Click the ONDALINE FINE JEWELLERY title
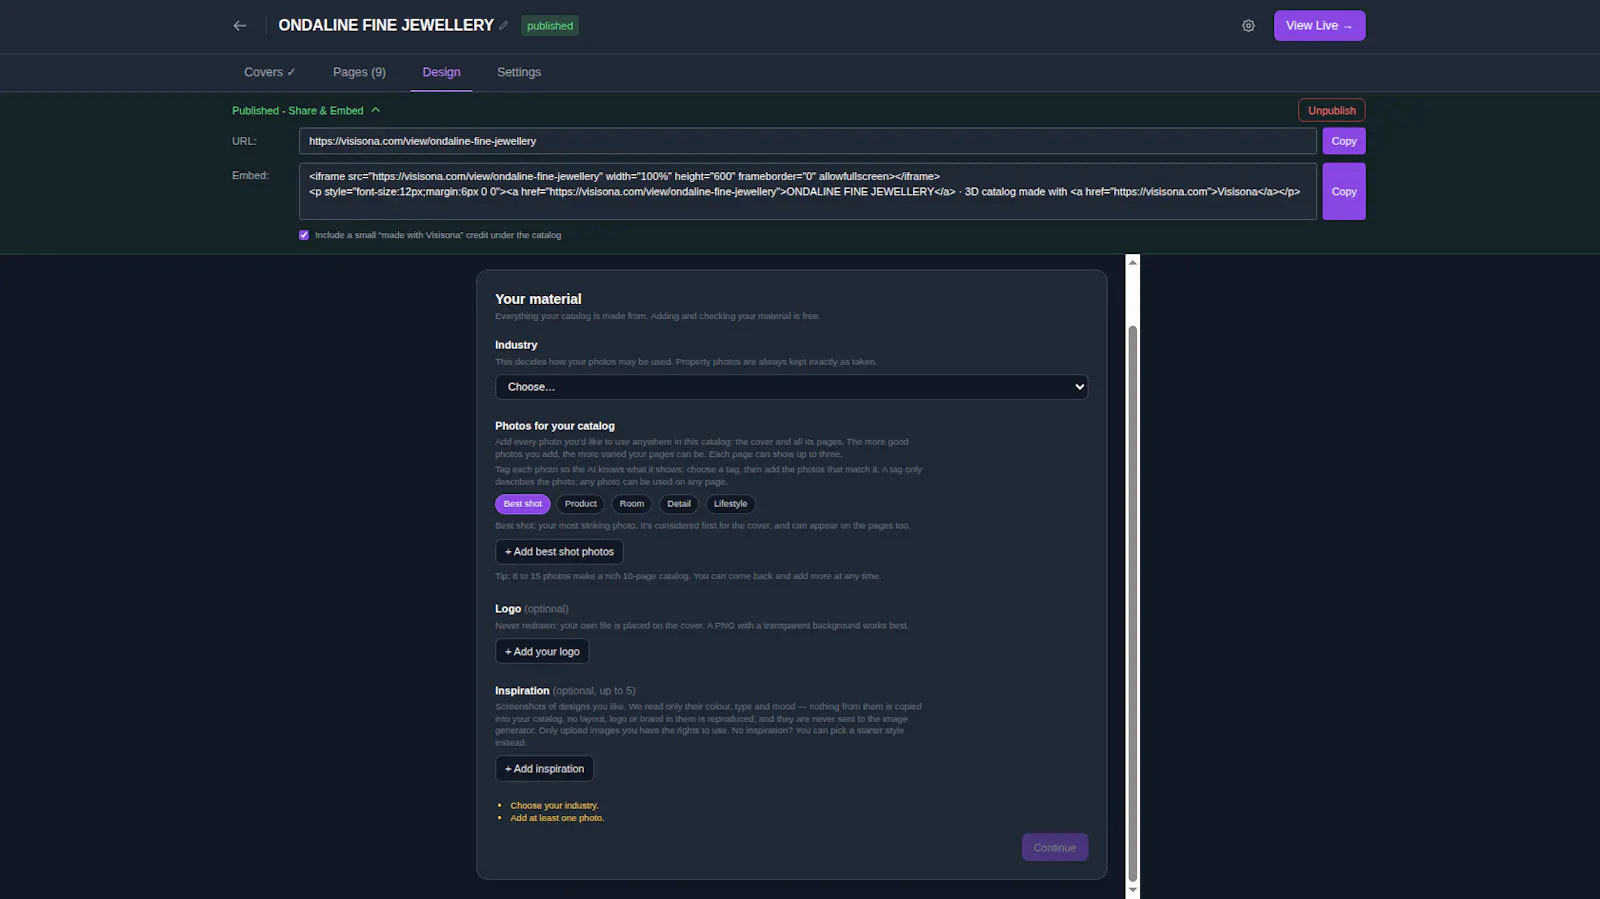 pos(386,25)
